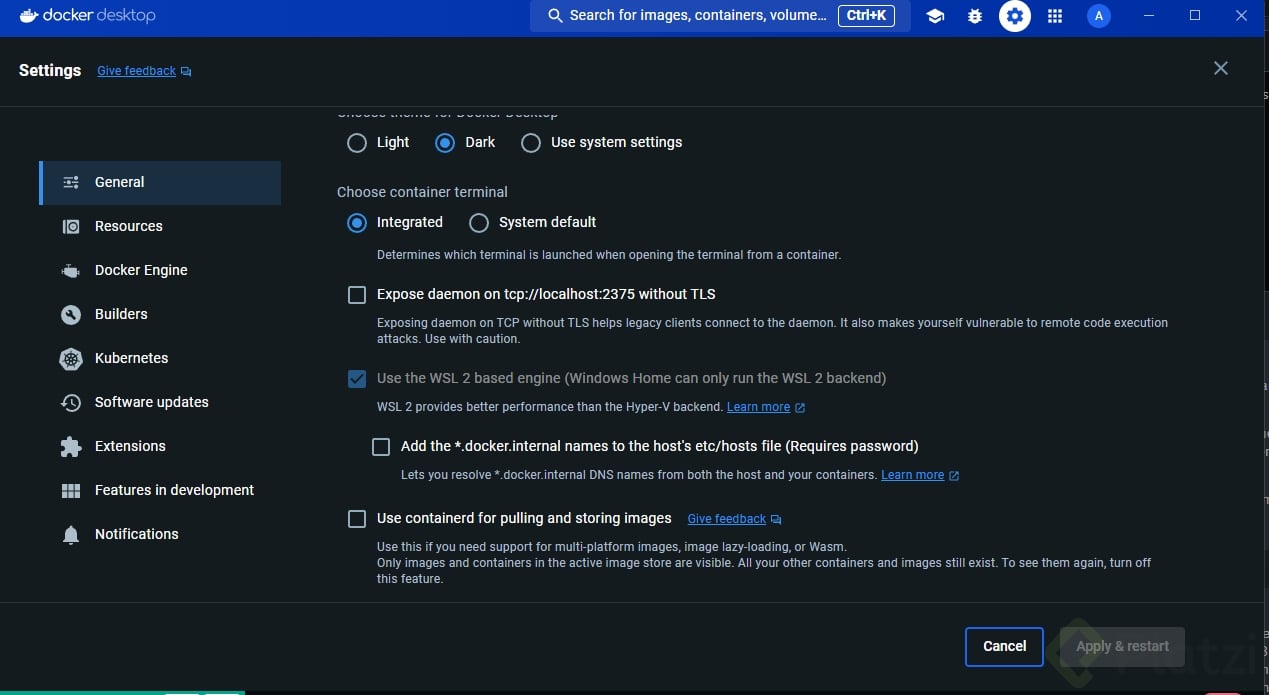Click the Features in development grid icon
Screen dimensions: 1269x695
pos(71,490)
